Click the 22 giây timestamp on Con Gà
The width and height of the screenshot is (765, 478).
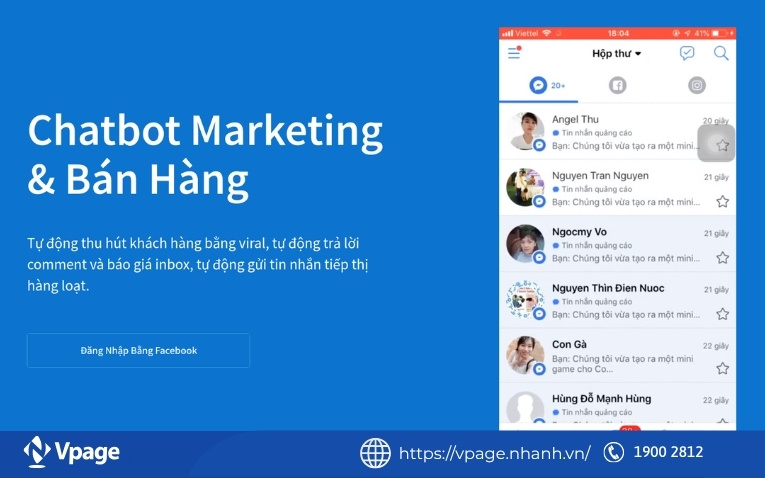click(716, 346)
